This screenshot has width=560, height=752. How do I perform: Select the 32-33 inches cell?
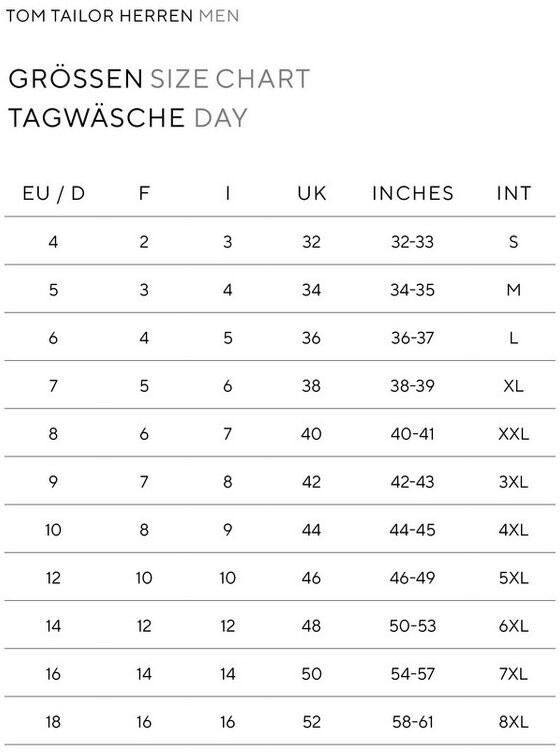tap(412, 242)
